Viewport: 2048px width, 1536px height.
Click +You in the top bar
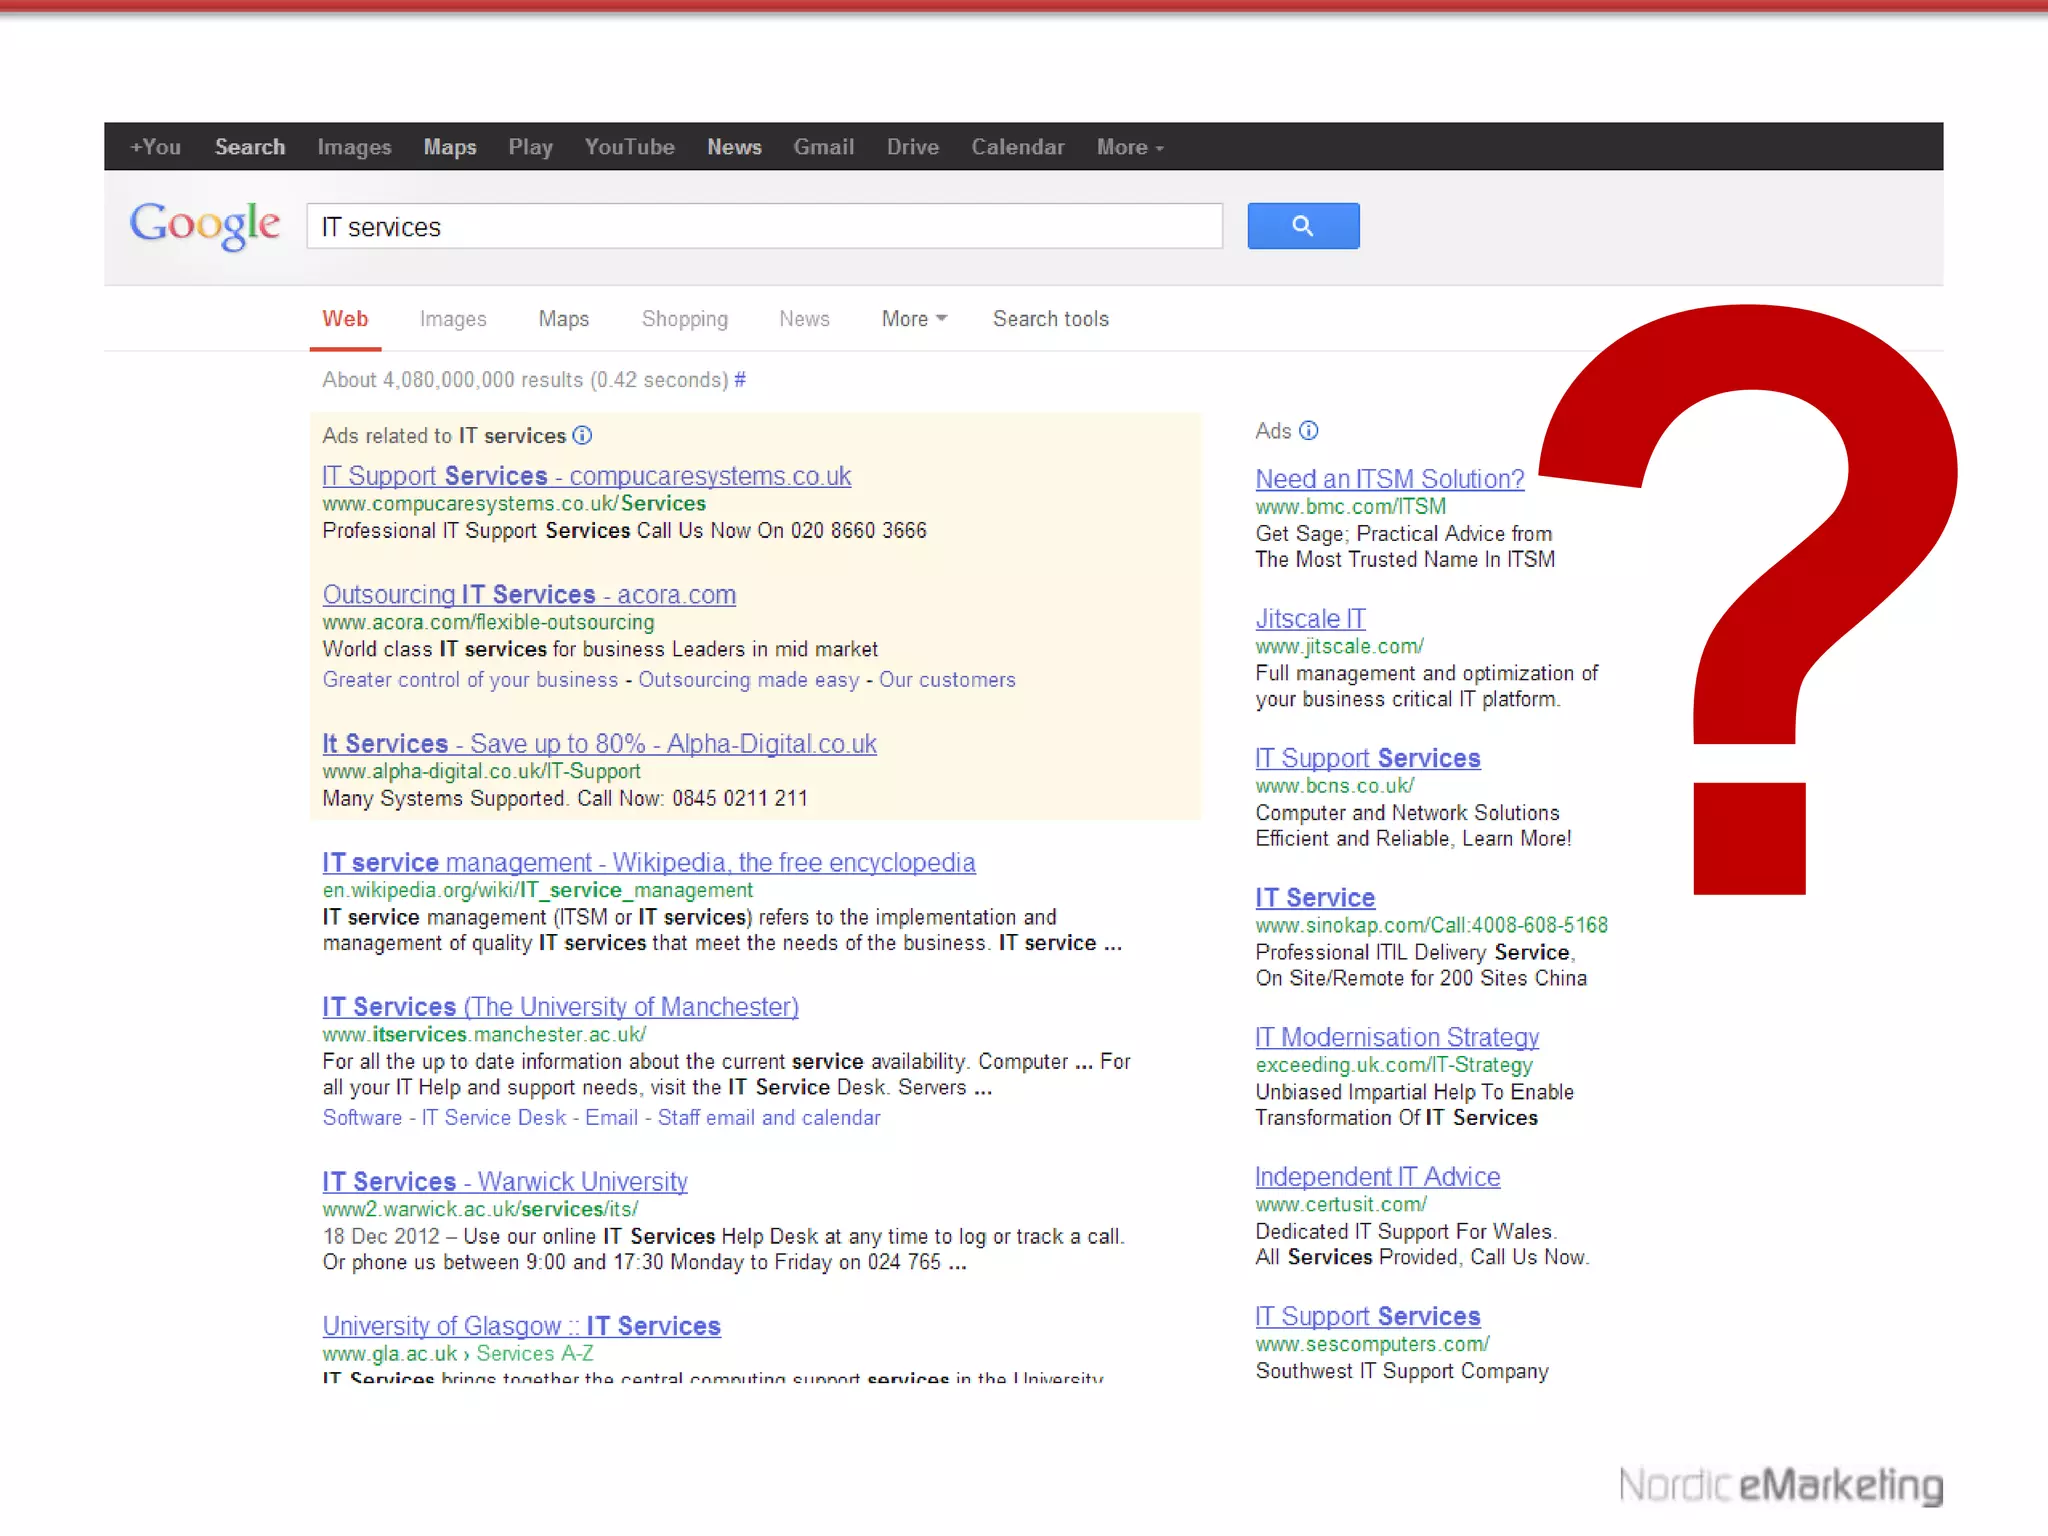[155, 147]
